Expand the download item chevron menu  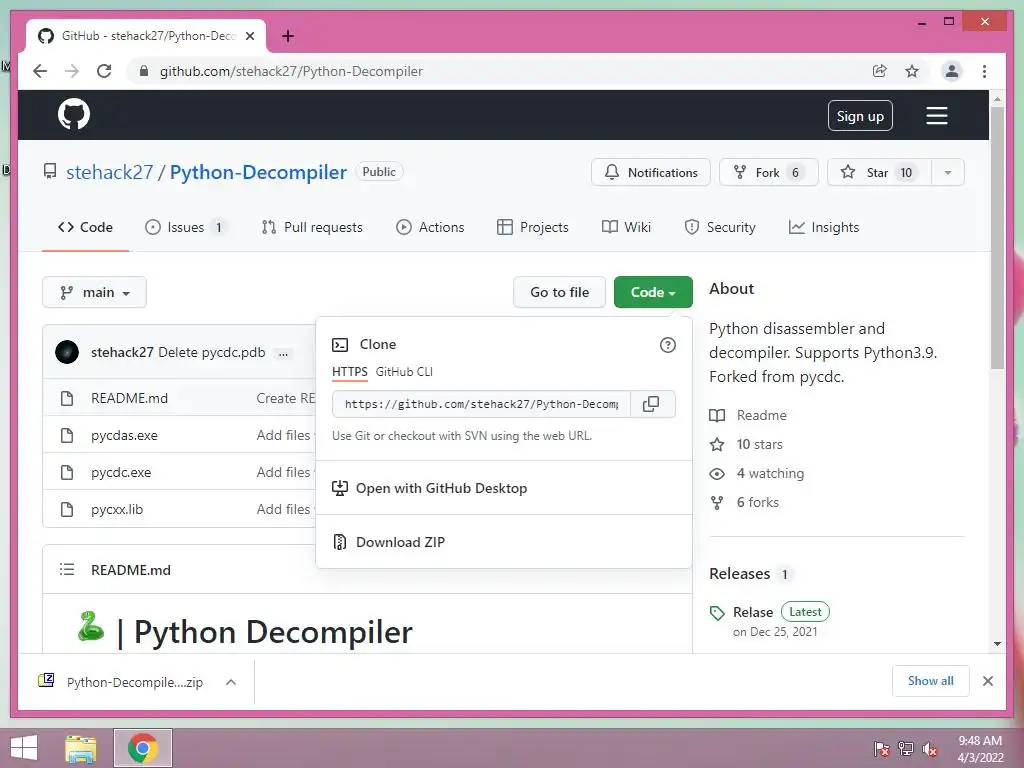pos(231,682)
